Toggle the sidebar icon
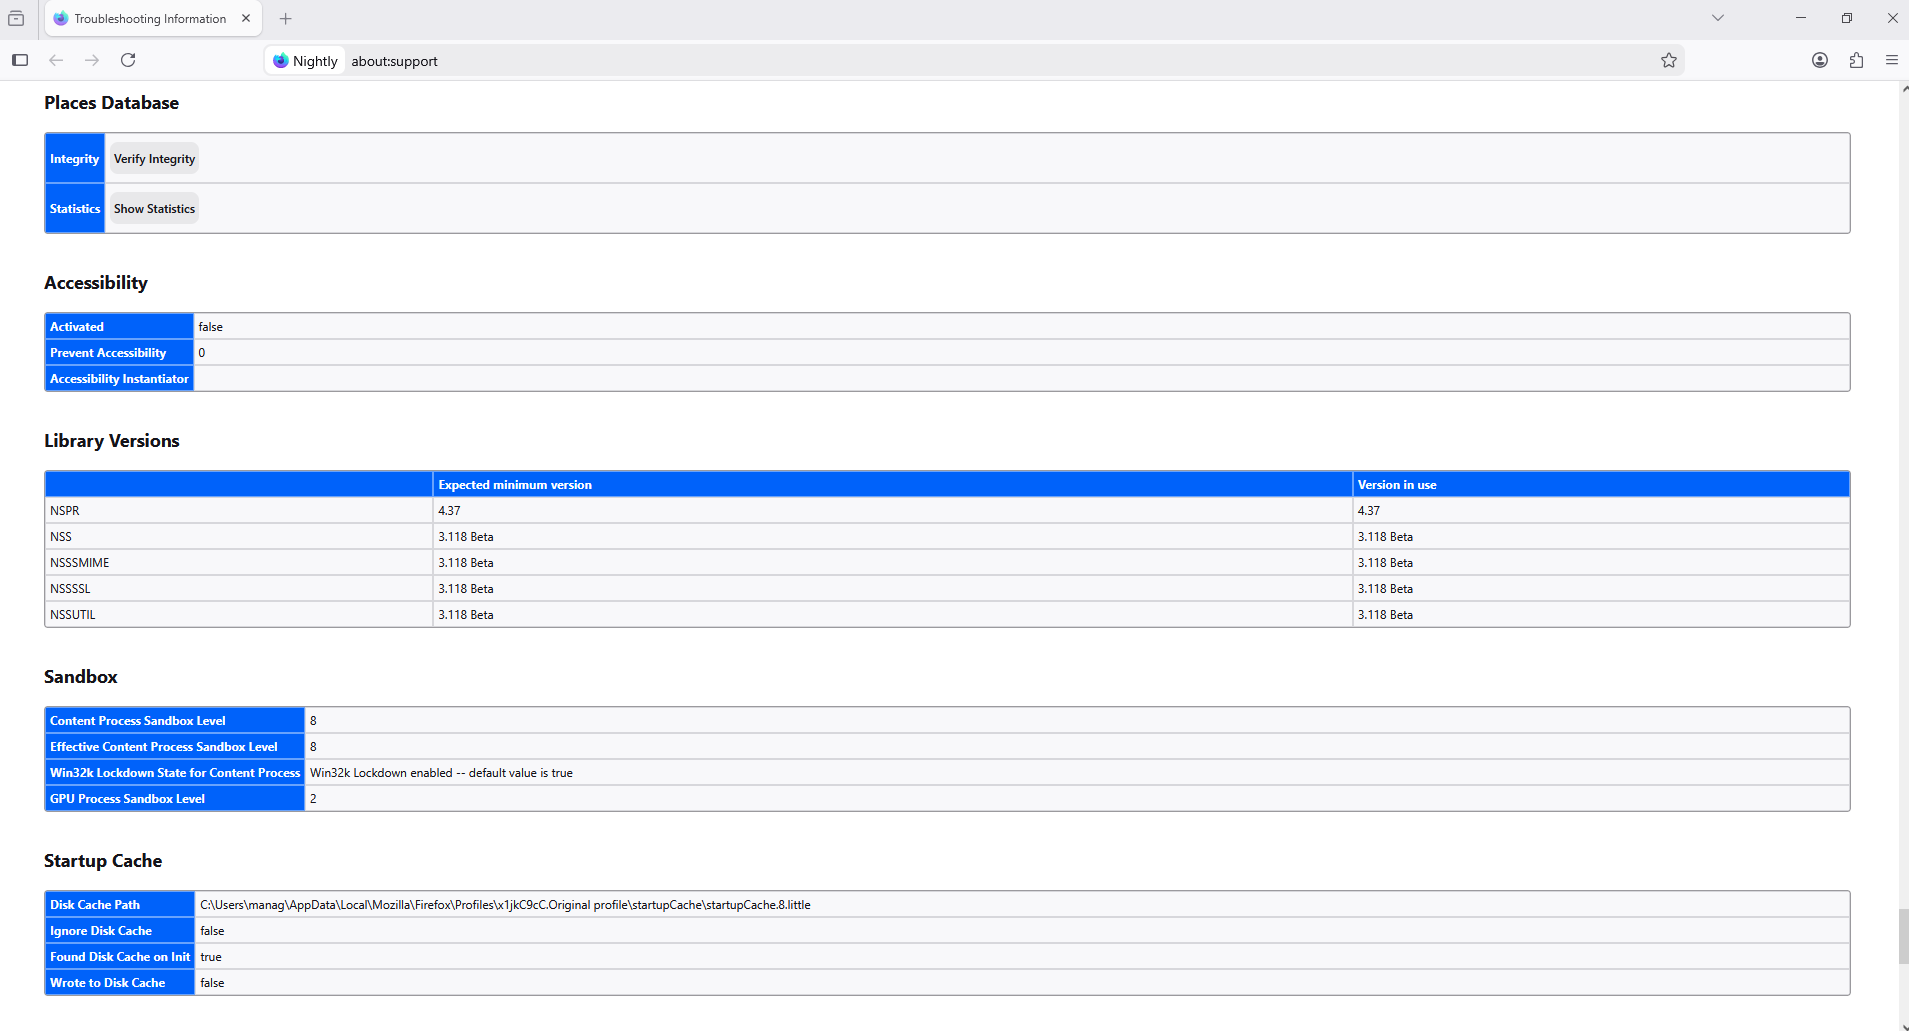 (x=20, y=60)
